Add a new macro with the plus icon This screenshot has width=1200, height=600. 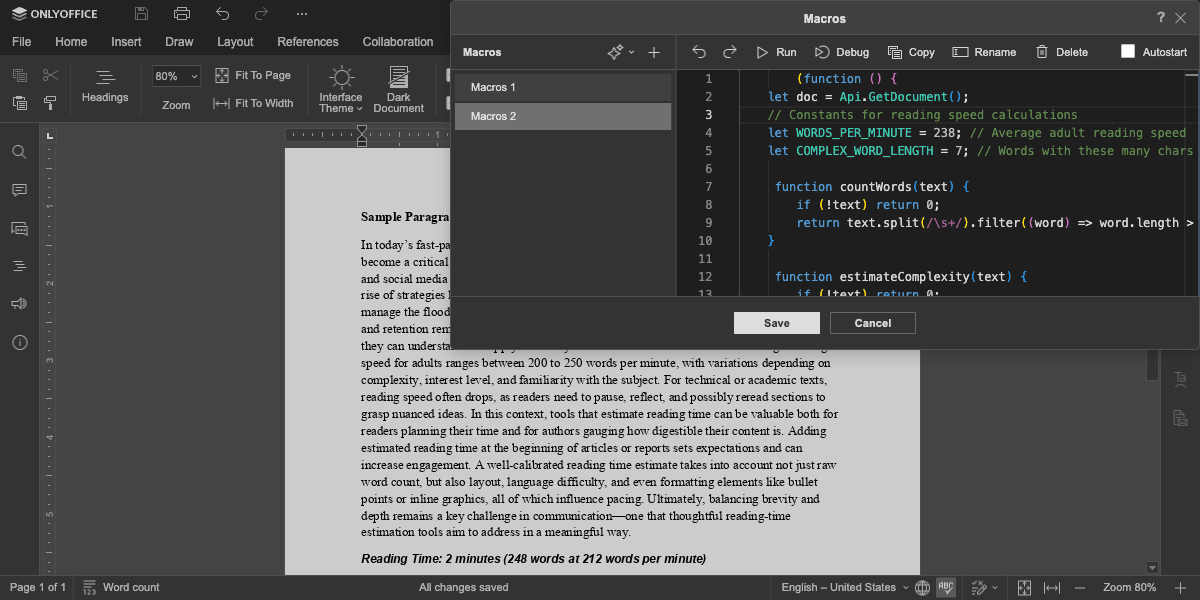pyautogui.click(x=654, y=52)
